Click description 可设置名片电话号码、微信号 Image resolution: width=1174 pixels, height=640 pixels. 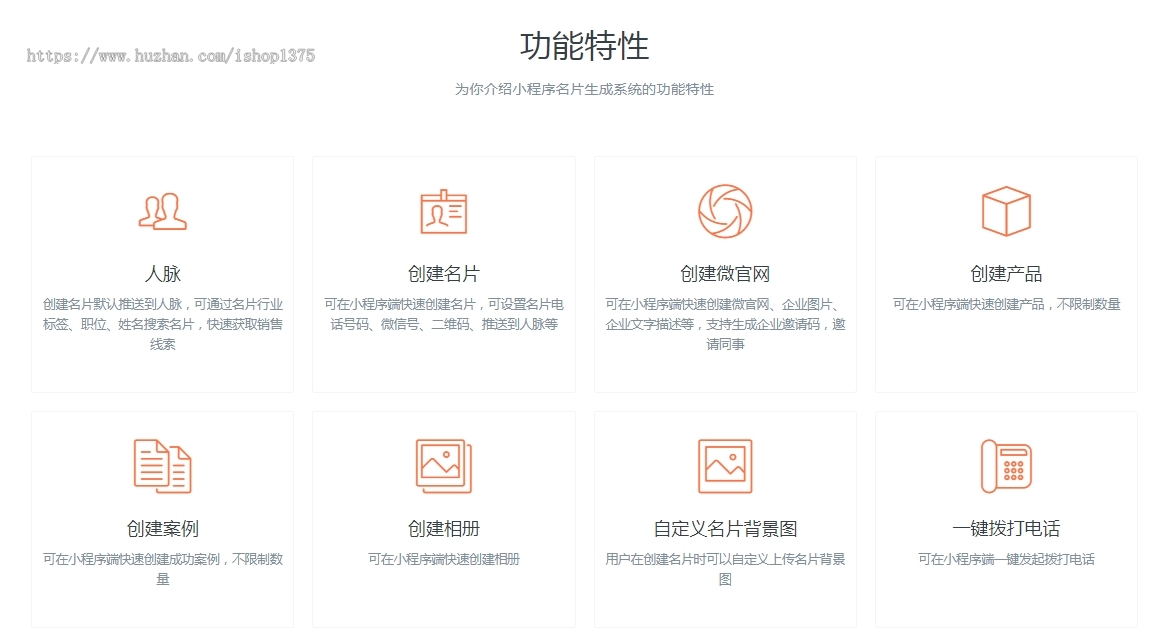pyautogui.click(x=444, y=314)
